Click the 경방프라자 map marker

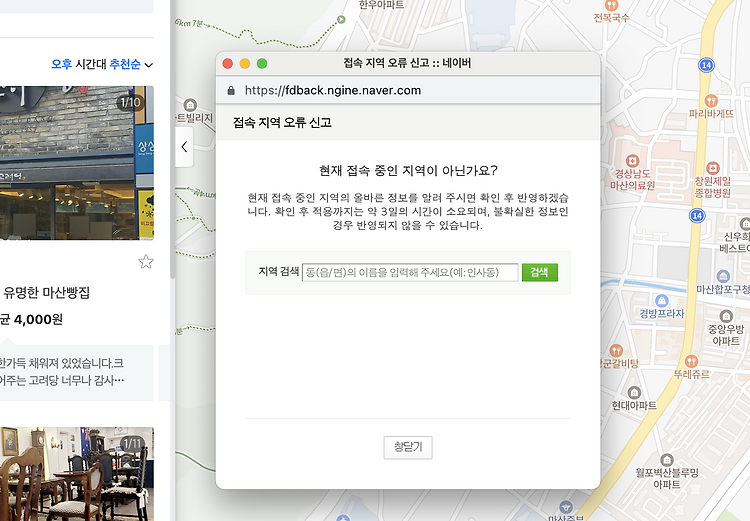(662, 300)
